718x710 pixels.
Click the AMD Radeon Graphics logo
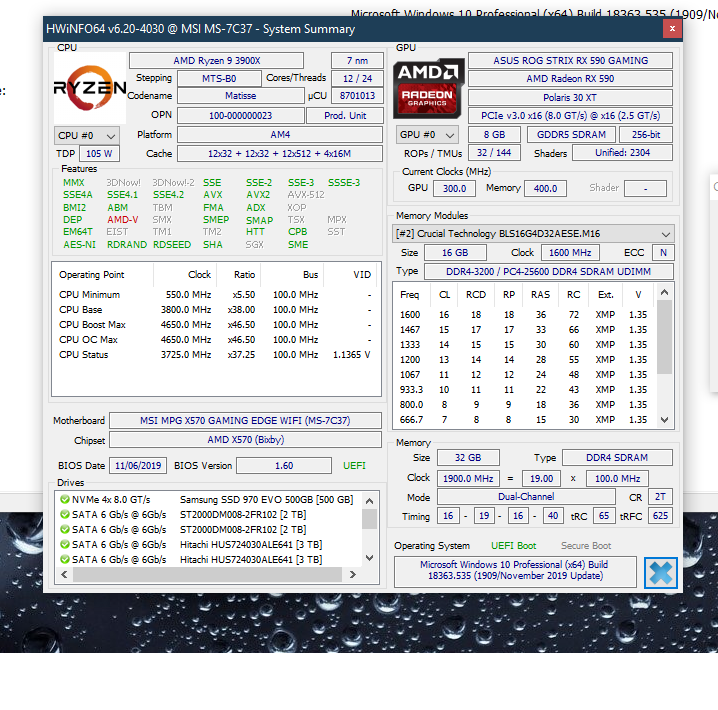pyautogui.click(x=428, y=88)
